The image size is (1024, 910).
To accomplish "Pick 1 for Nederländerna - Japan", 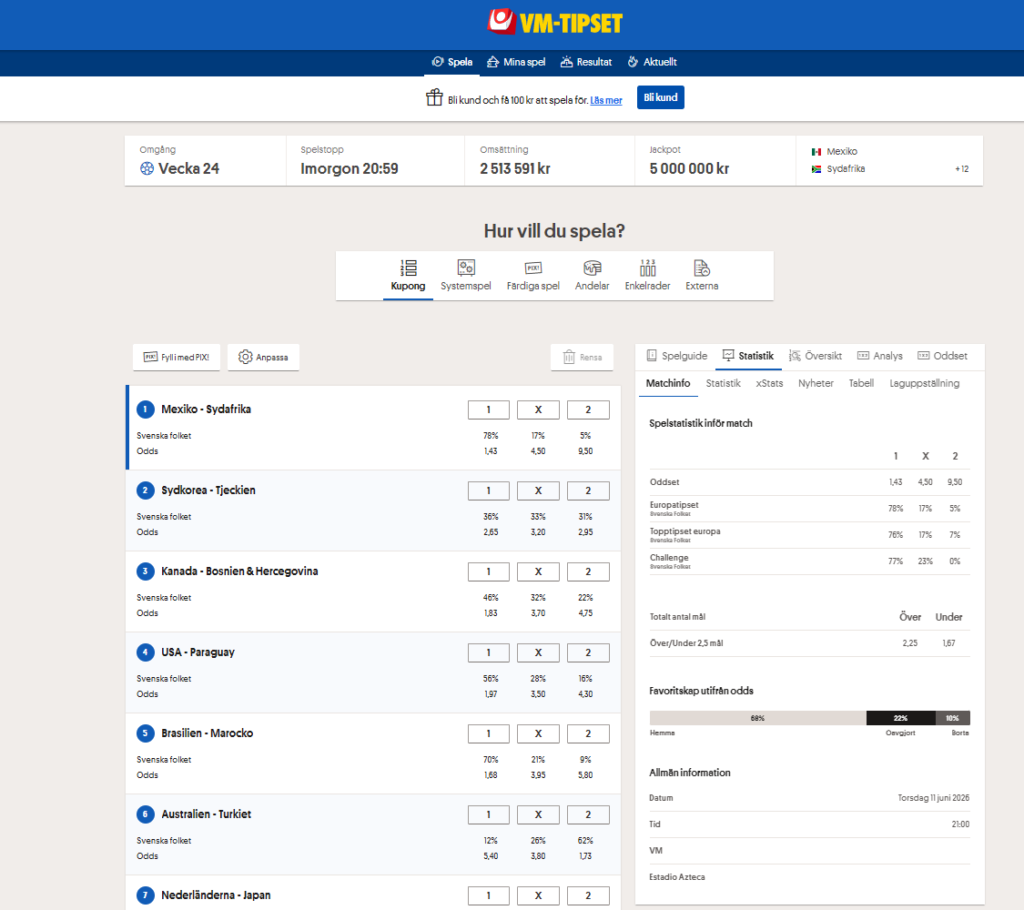I will tap(488, 896).
